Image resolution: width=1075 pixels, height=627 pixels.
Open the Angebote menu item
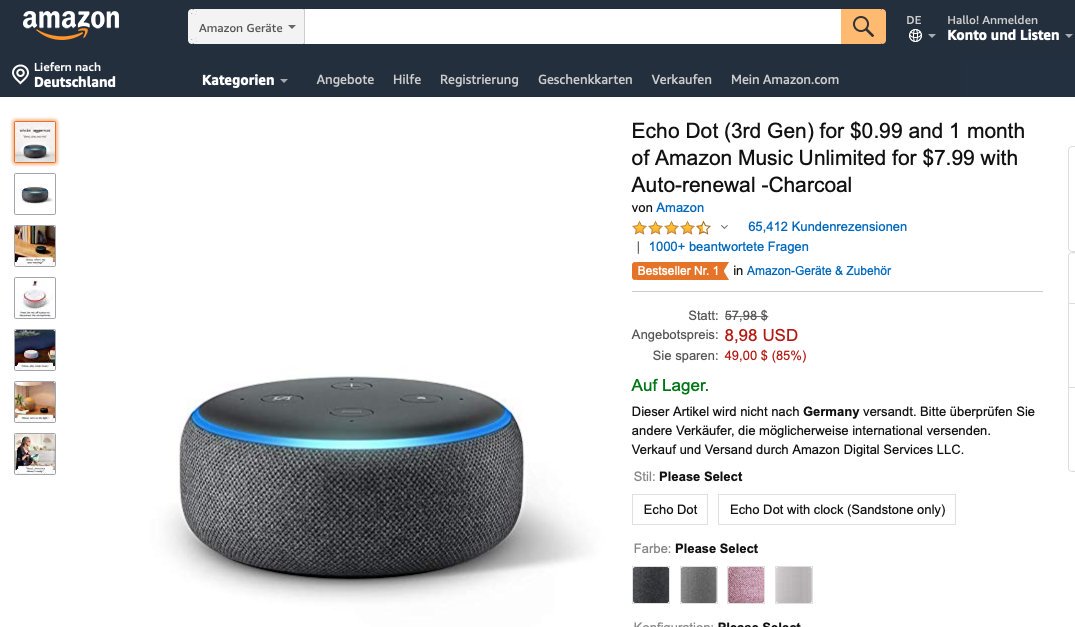345,79
